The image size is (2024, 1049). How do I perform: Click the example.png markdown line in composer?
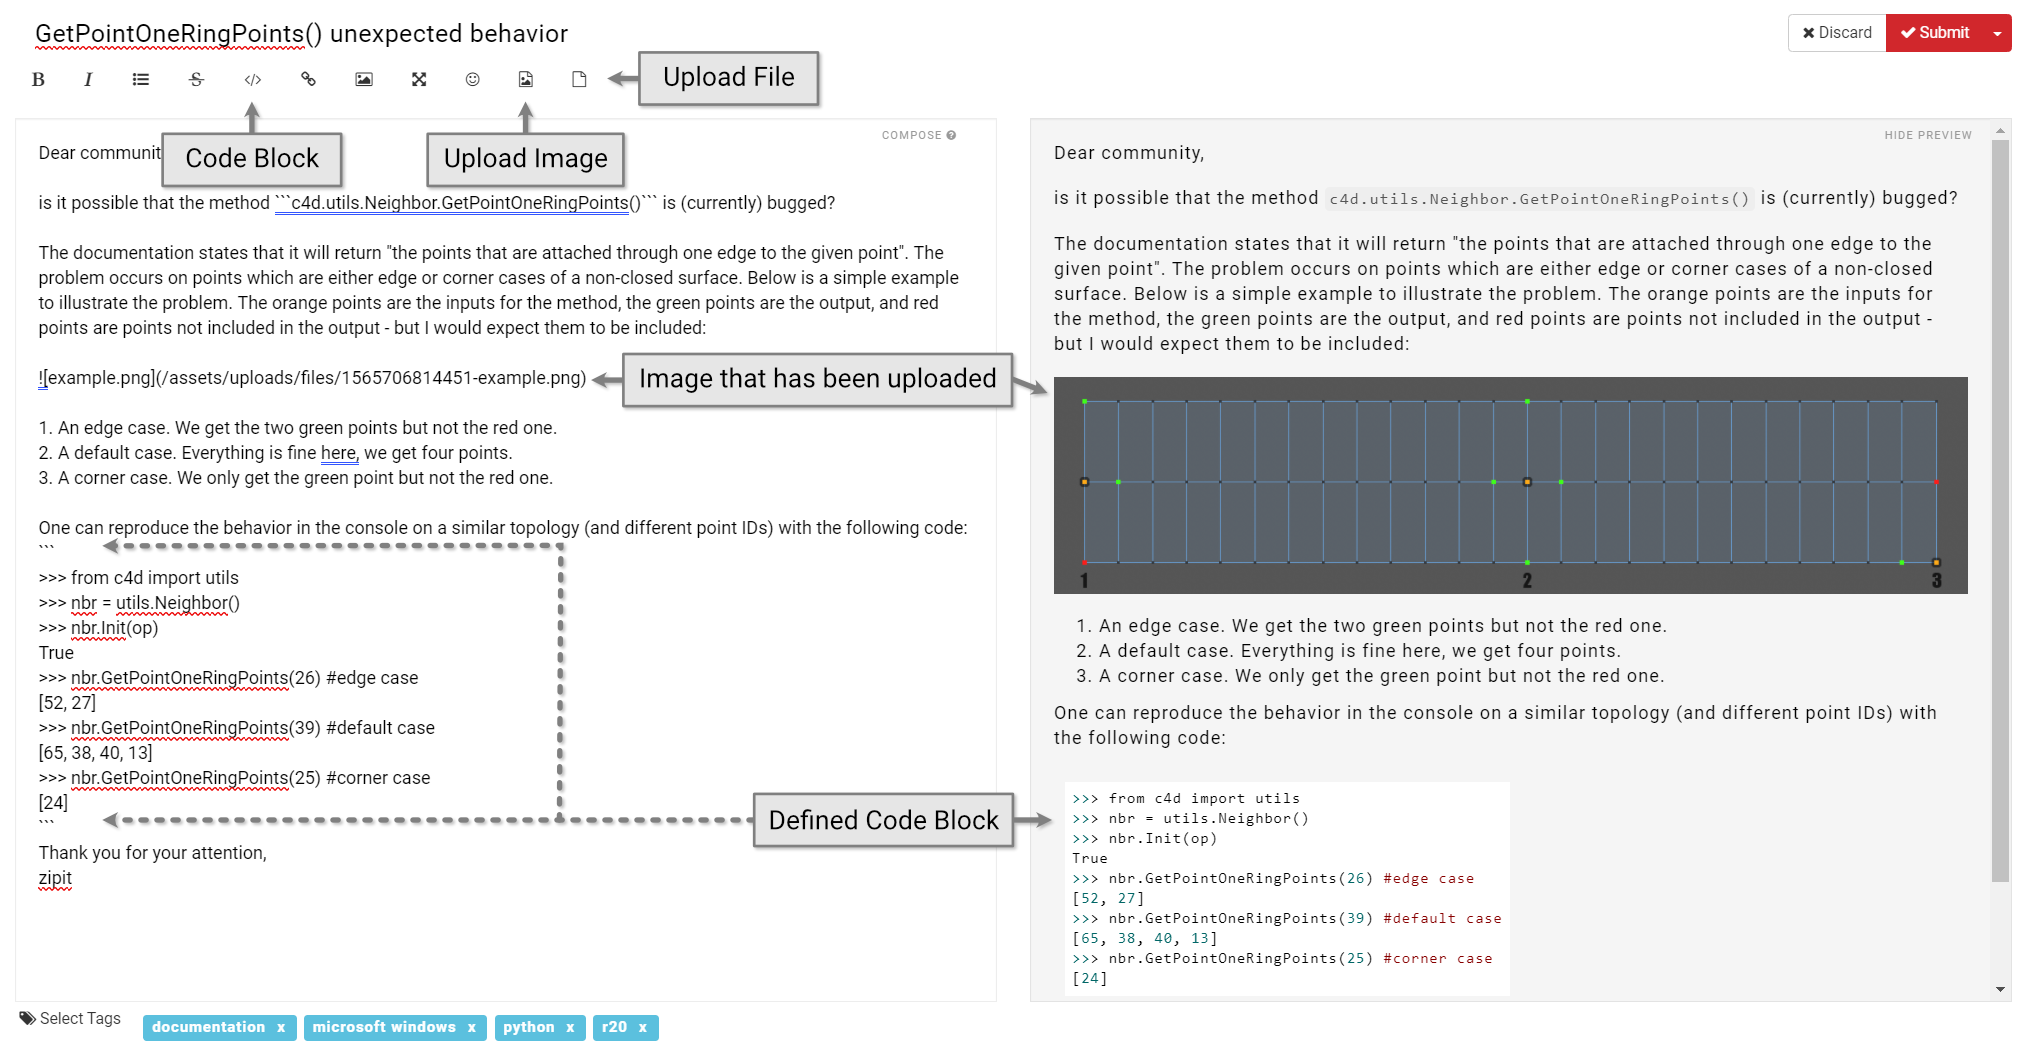[x=312, y=378]
